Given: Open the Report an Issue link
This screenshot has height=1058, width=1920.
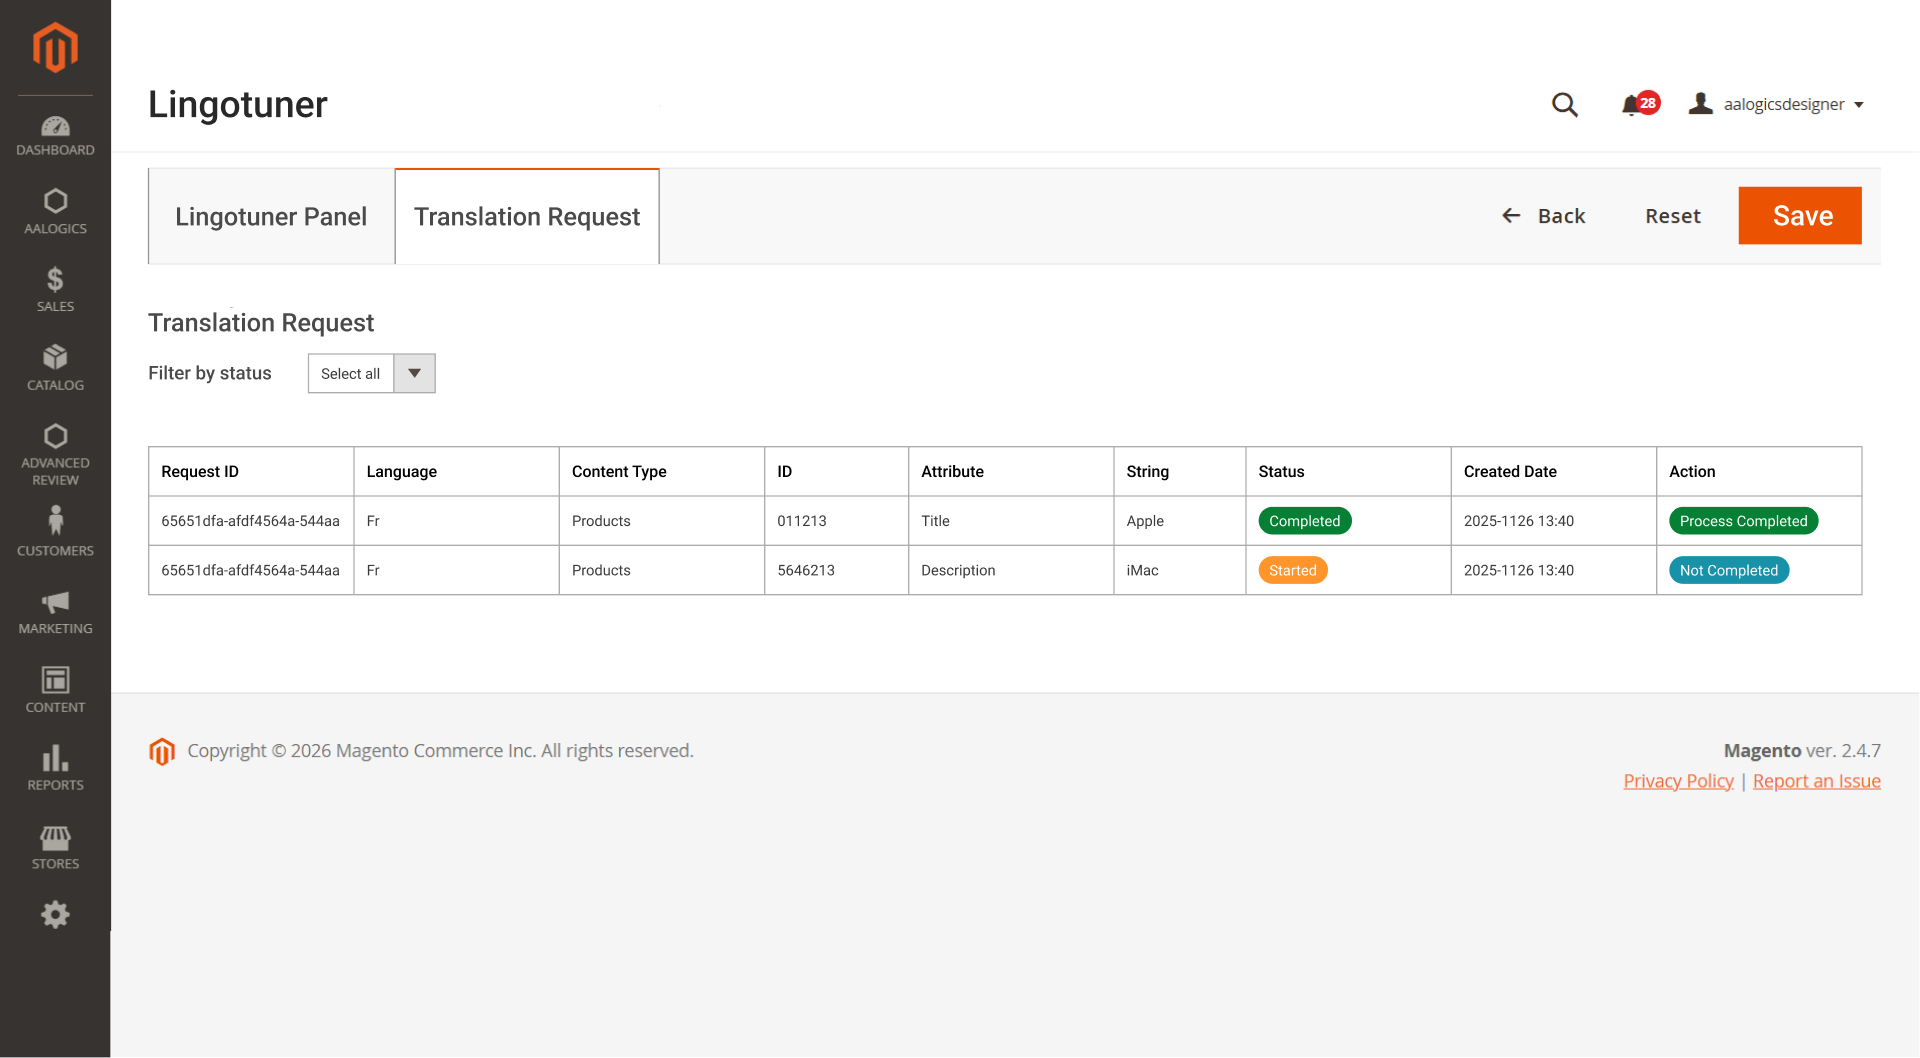Looking at the screenshot, I should click(x=1816, y=781).
